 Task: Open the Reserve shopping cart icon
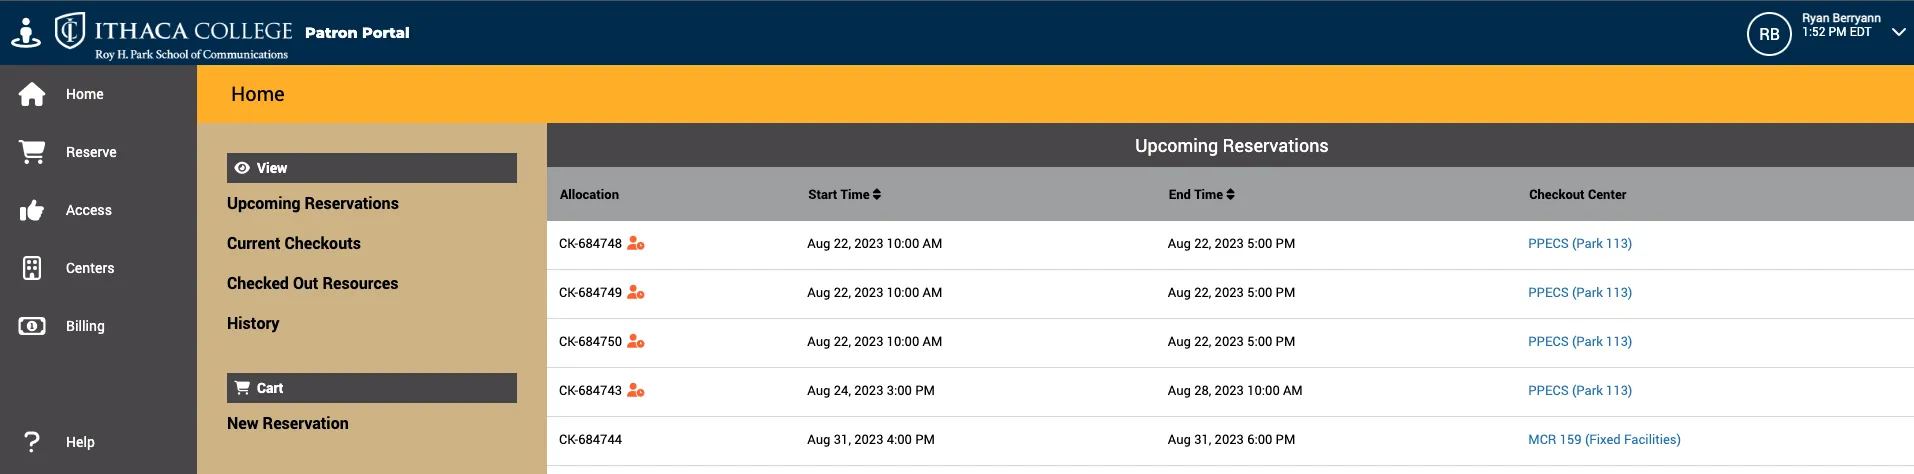point(32,152)
